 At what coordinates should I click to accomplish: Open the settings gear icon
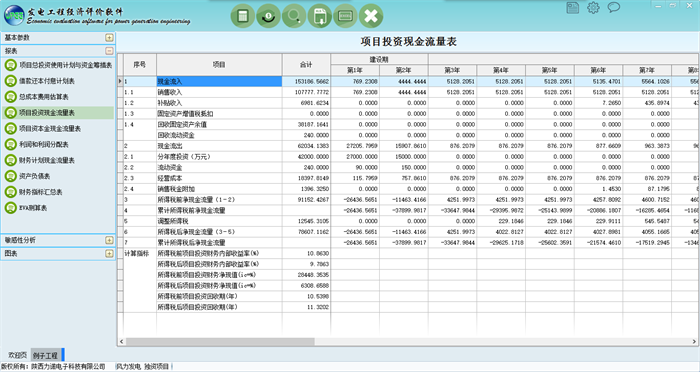(x=593, y=8)
